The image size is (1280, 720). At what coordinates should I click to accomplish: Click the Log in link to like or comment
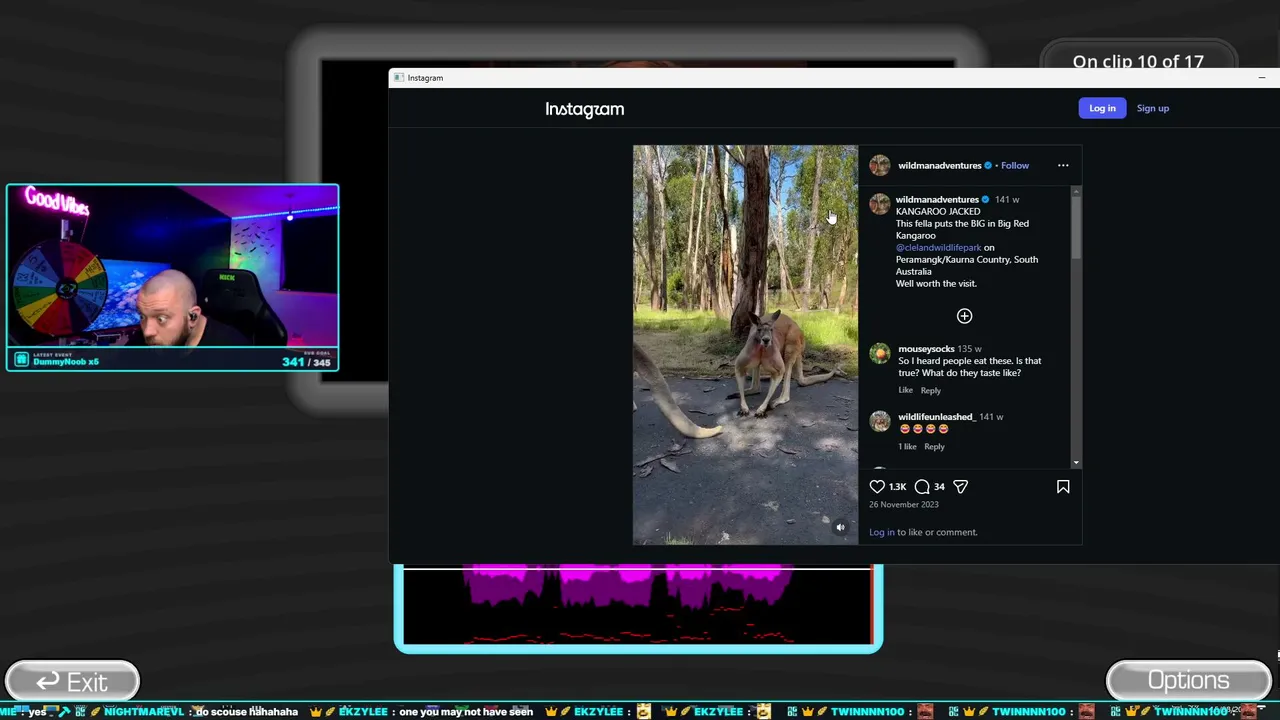[881, 532]
